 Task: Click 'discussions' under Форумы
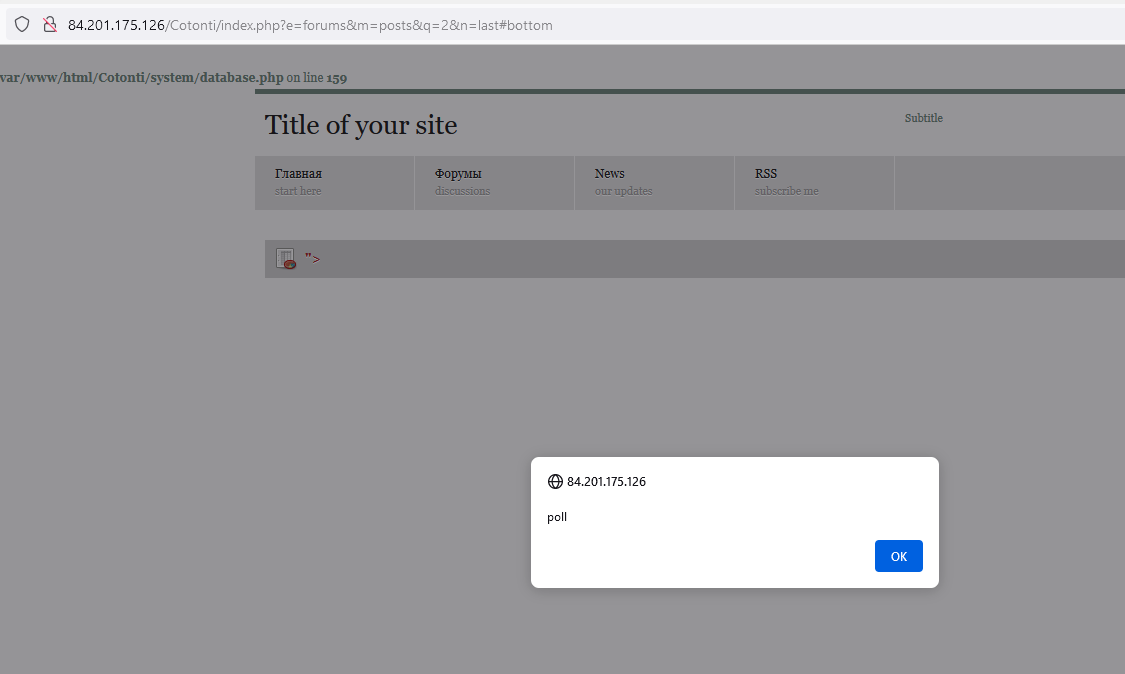pyautogui.click(x=461, y=190)
